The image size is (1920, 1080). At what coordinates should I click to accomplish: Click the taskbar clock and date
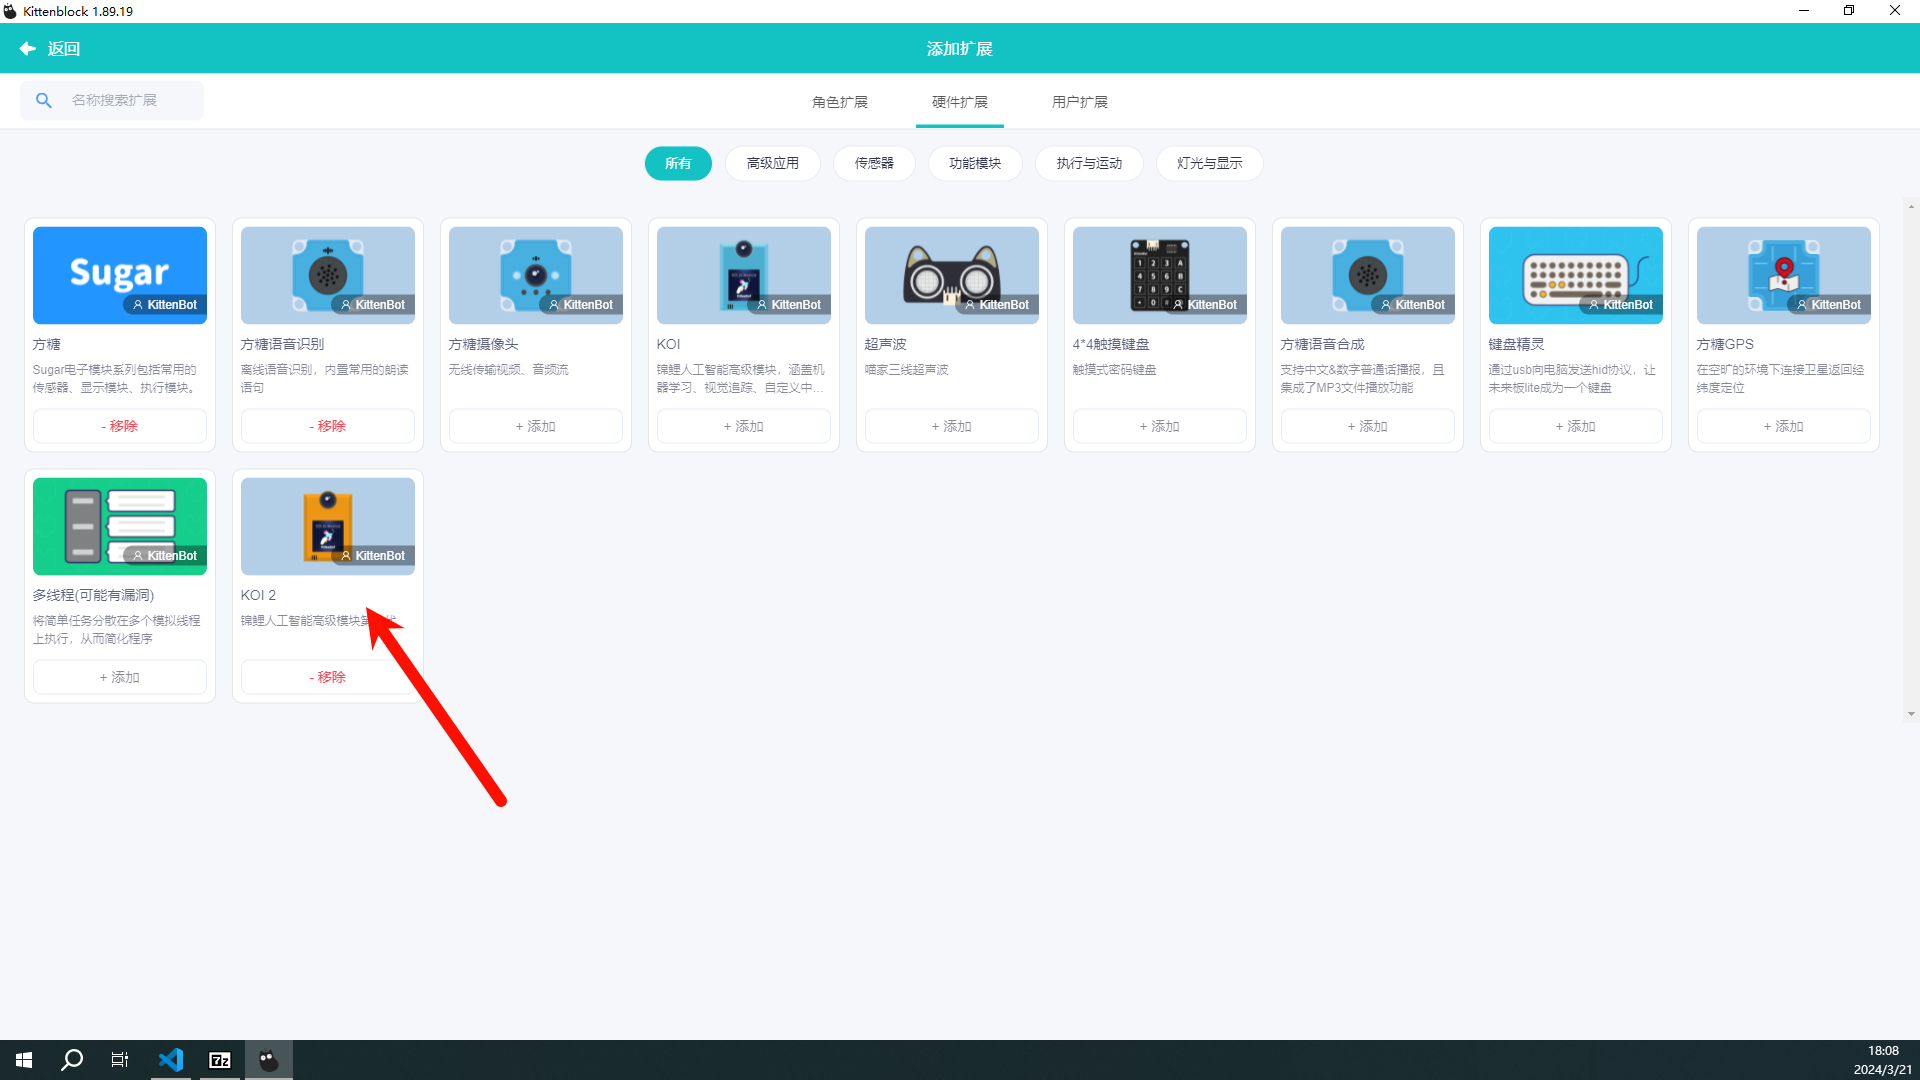pos(1883,1060)
